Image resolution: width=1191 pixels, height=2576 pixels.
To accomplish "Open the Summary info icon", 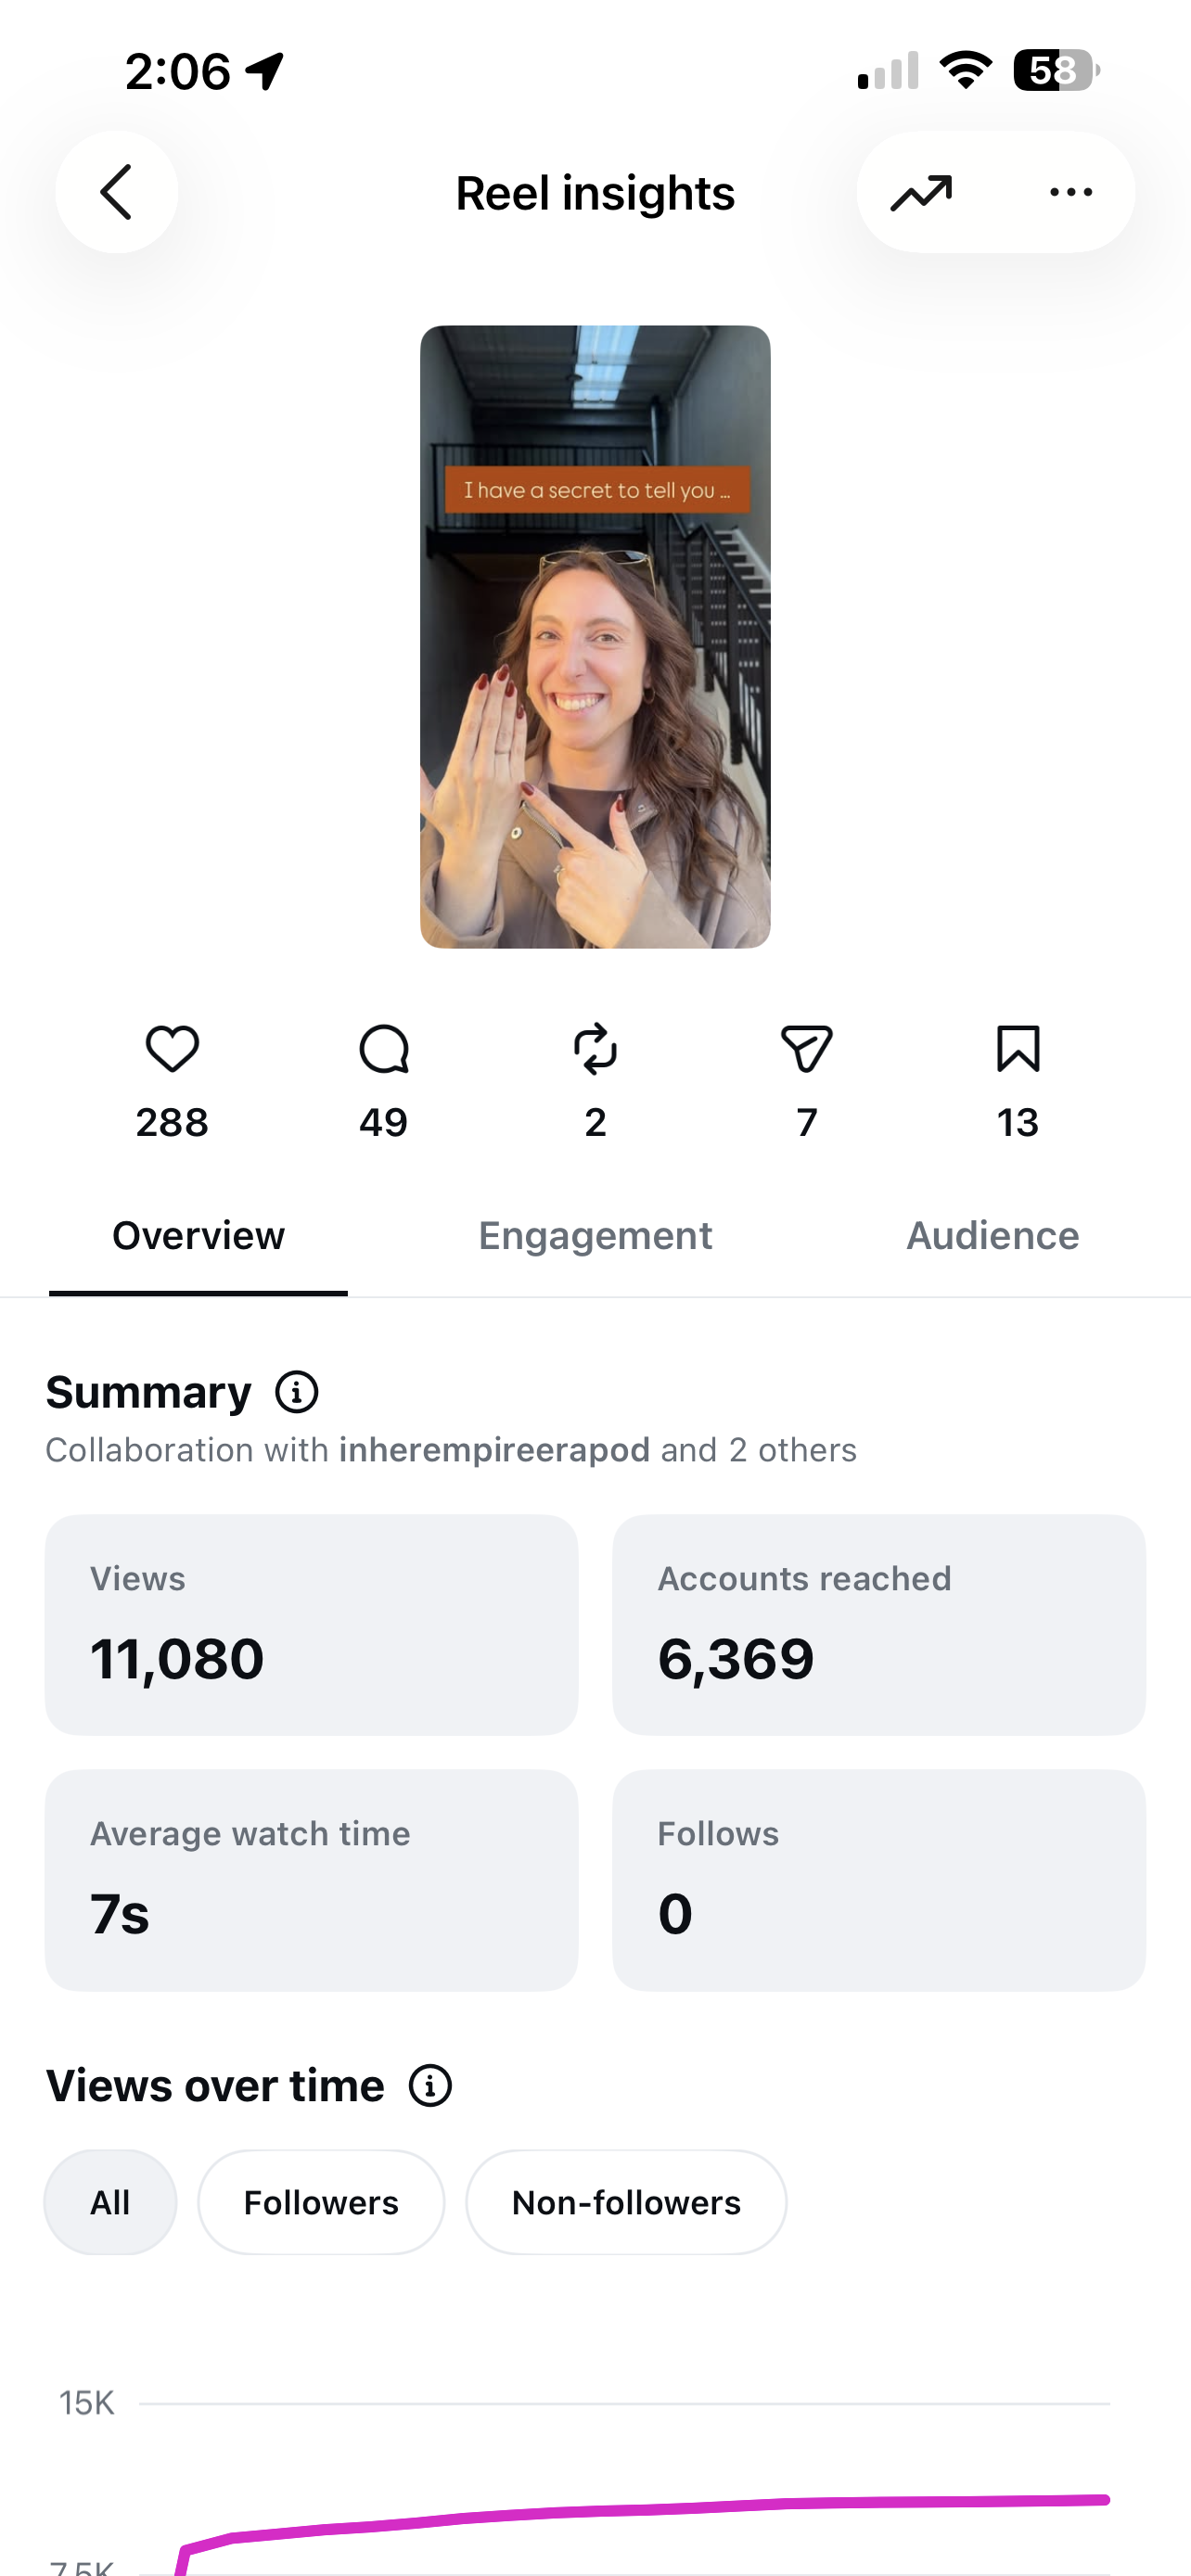I will [297, 1392].
